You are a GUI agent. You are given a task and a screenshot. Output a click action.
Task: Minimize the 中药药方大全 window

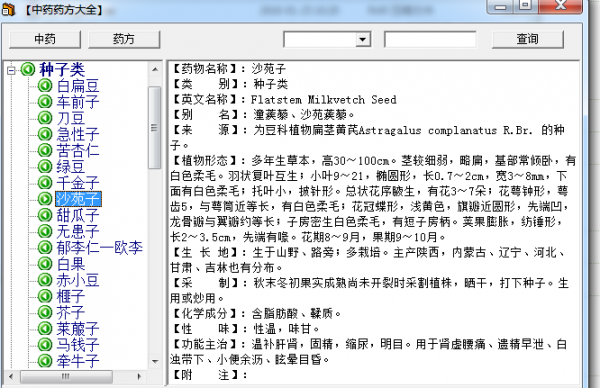501,6
